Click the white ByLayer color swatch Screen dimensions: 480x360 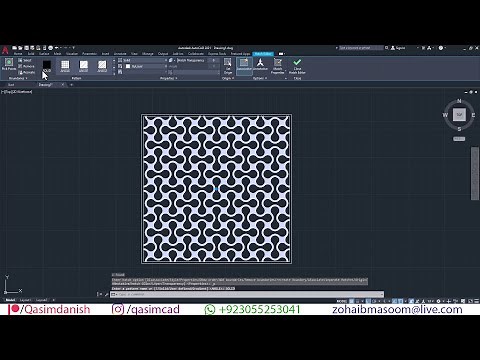click(128, 66)
